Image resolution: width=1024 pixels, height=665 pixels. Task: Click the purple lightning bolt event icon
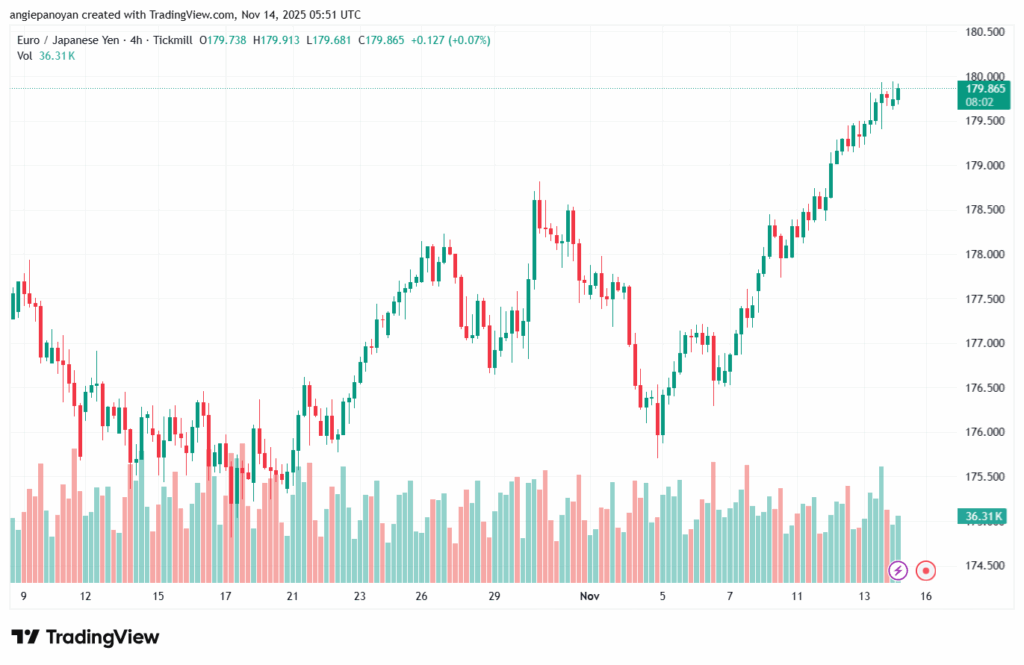(x=898, y=570)
